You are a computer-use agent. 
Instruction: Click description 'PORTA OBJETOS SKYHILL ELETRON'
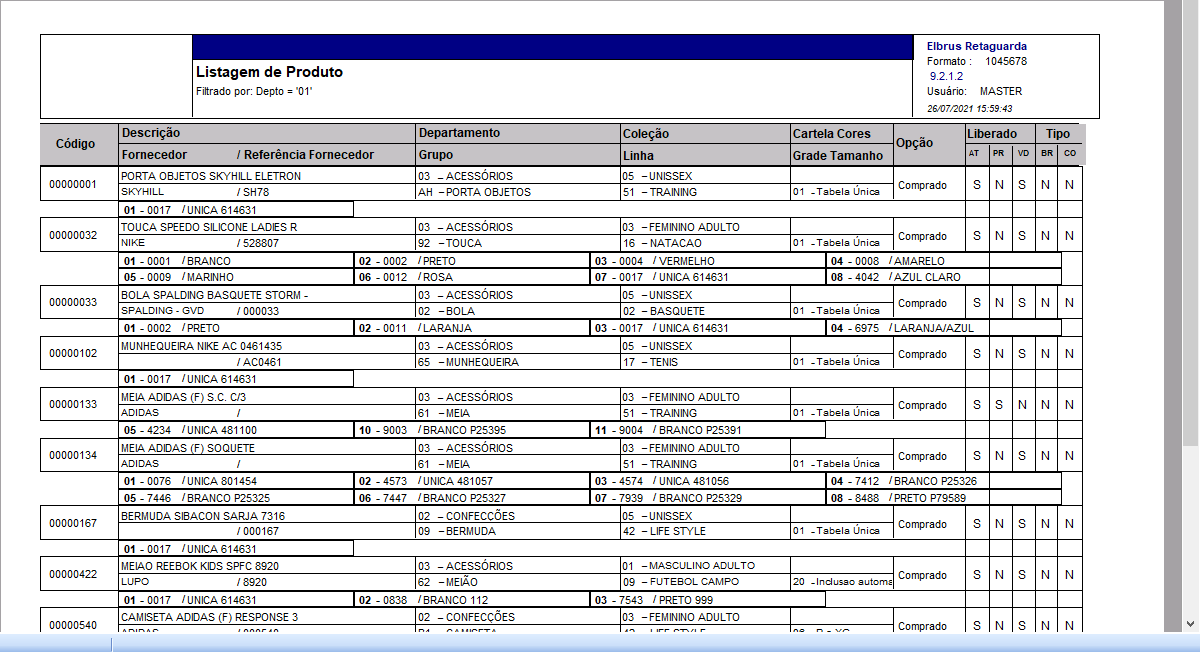pos(211,176)
